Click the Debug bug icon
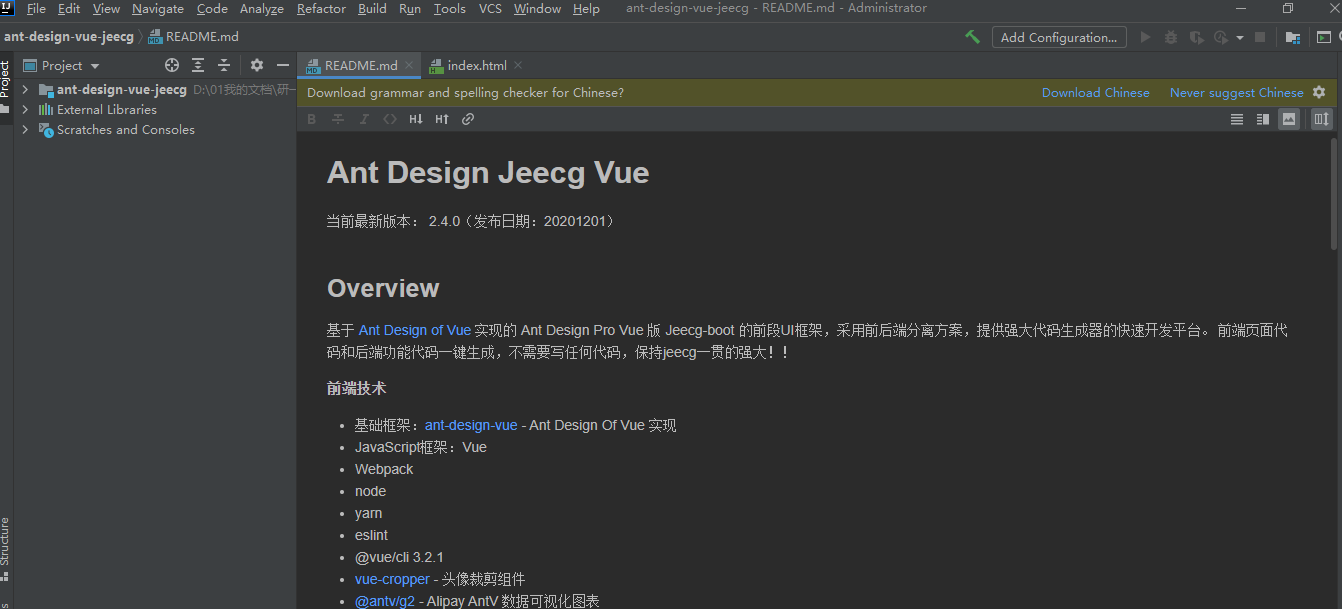The width and height of the screenshot is (1342, 609). tap(1171, 37)
